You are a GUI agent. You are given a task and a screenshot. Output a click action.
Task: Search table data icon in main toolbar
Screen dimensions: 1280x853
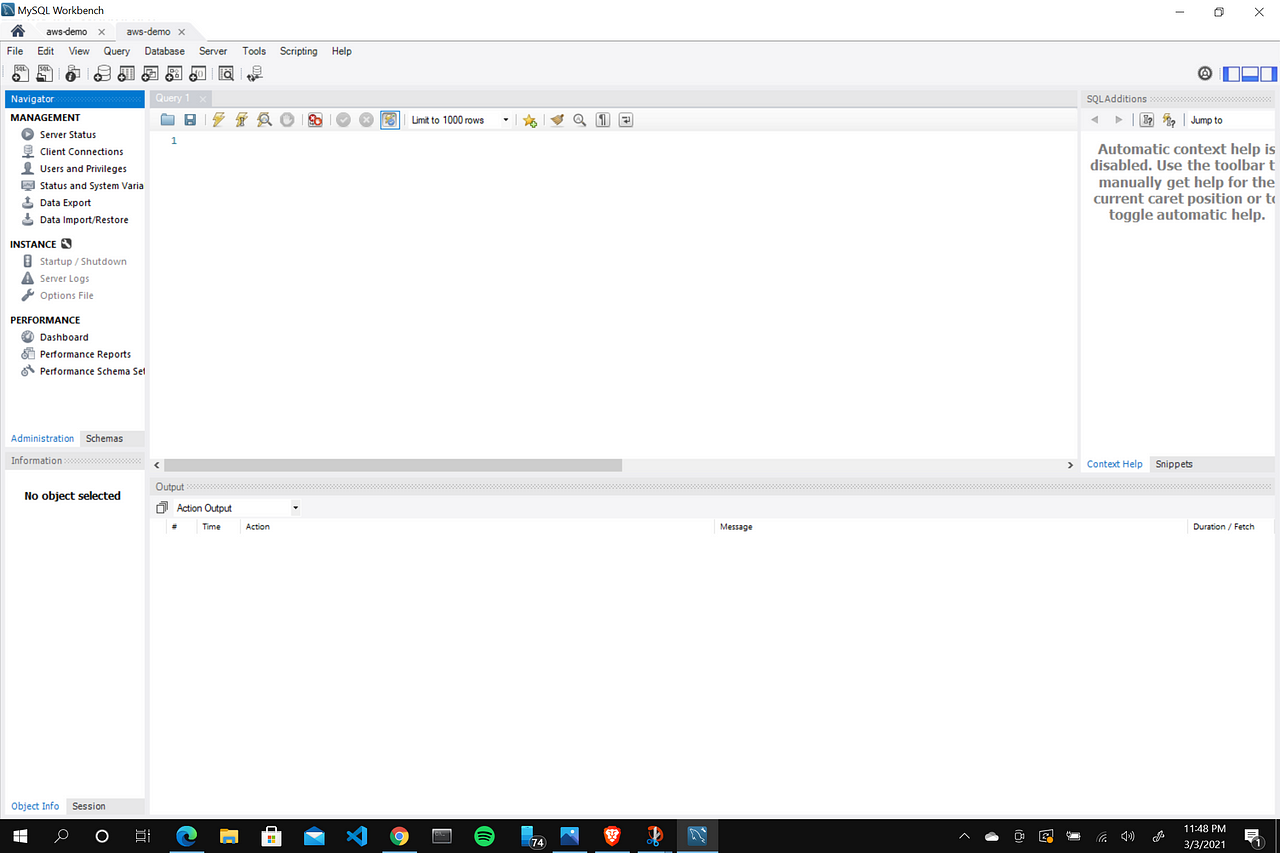[x=226, y=73]
